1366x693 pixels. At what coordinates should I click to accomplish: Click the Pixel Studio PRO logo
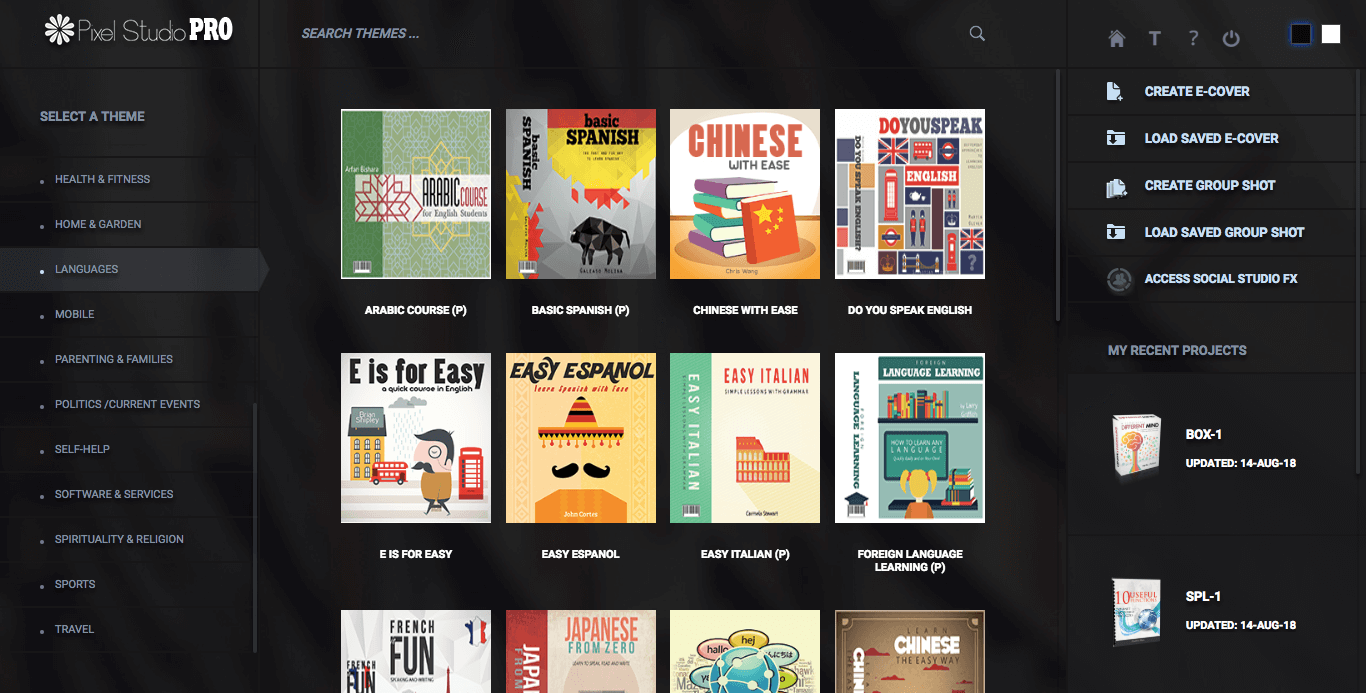138,30
